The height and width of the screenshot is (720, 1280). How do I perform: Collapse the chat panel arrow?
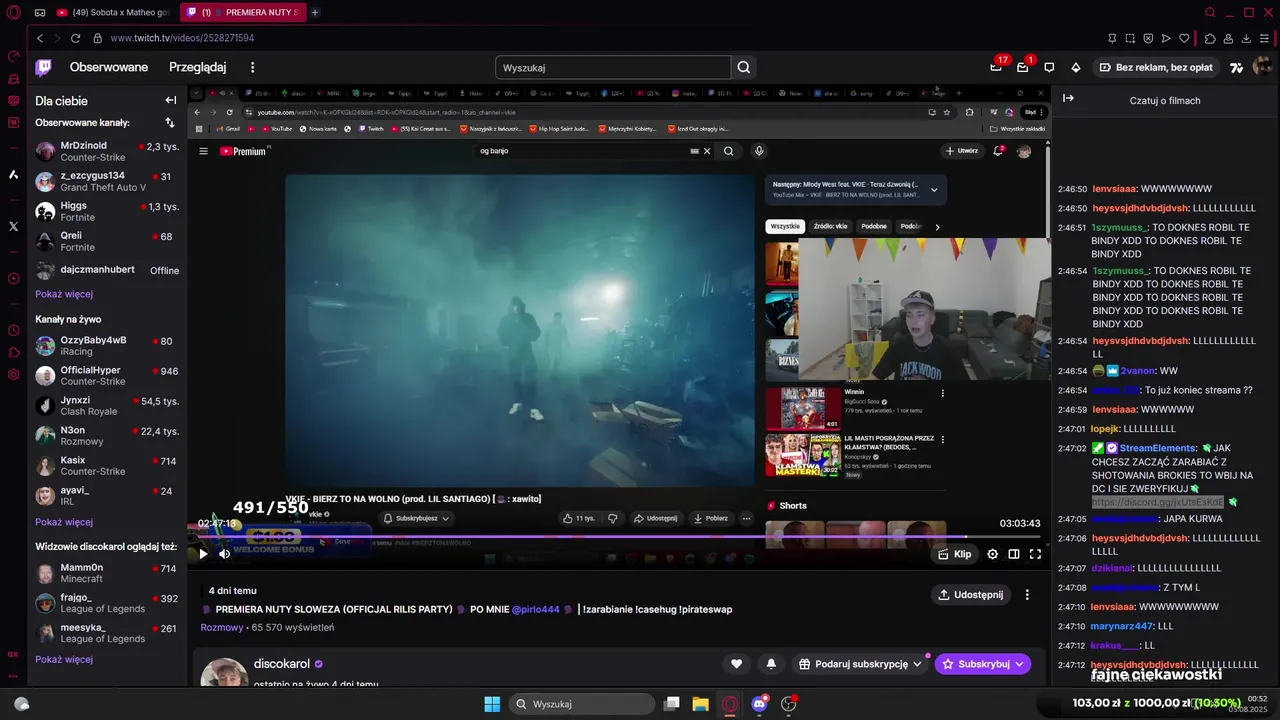tap(1068, 98)
